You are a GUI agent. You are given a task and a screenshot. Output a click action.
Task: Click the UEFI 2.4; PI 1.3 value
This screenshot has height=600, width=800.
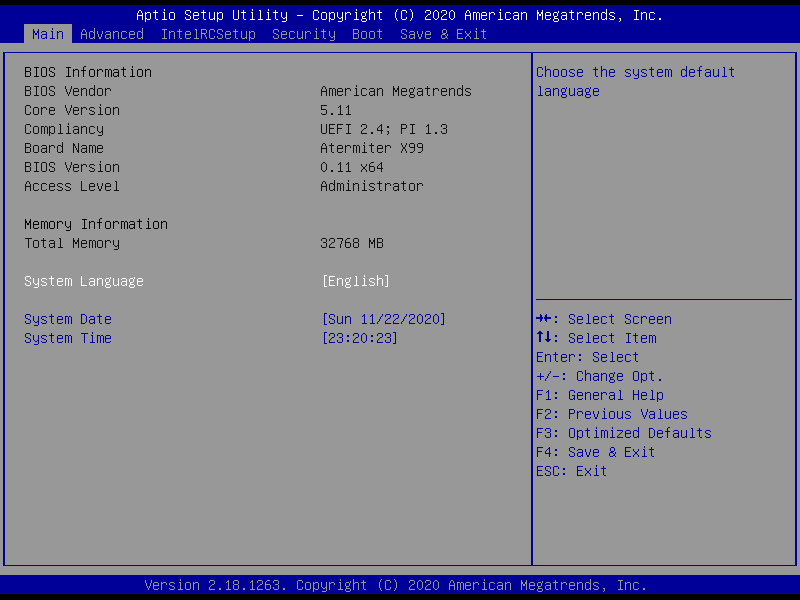point(384,129)
